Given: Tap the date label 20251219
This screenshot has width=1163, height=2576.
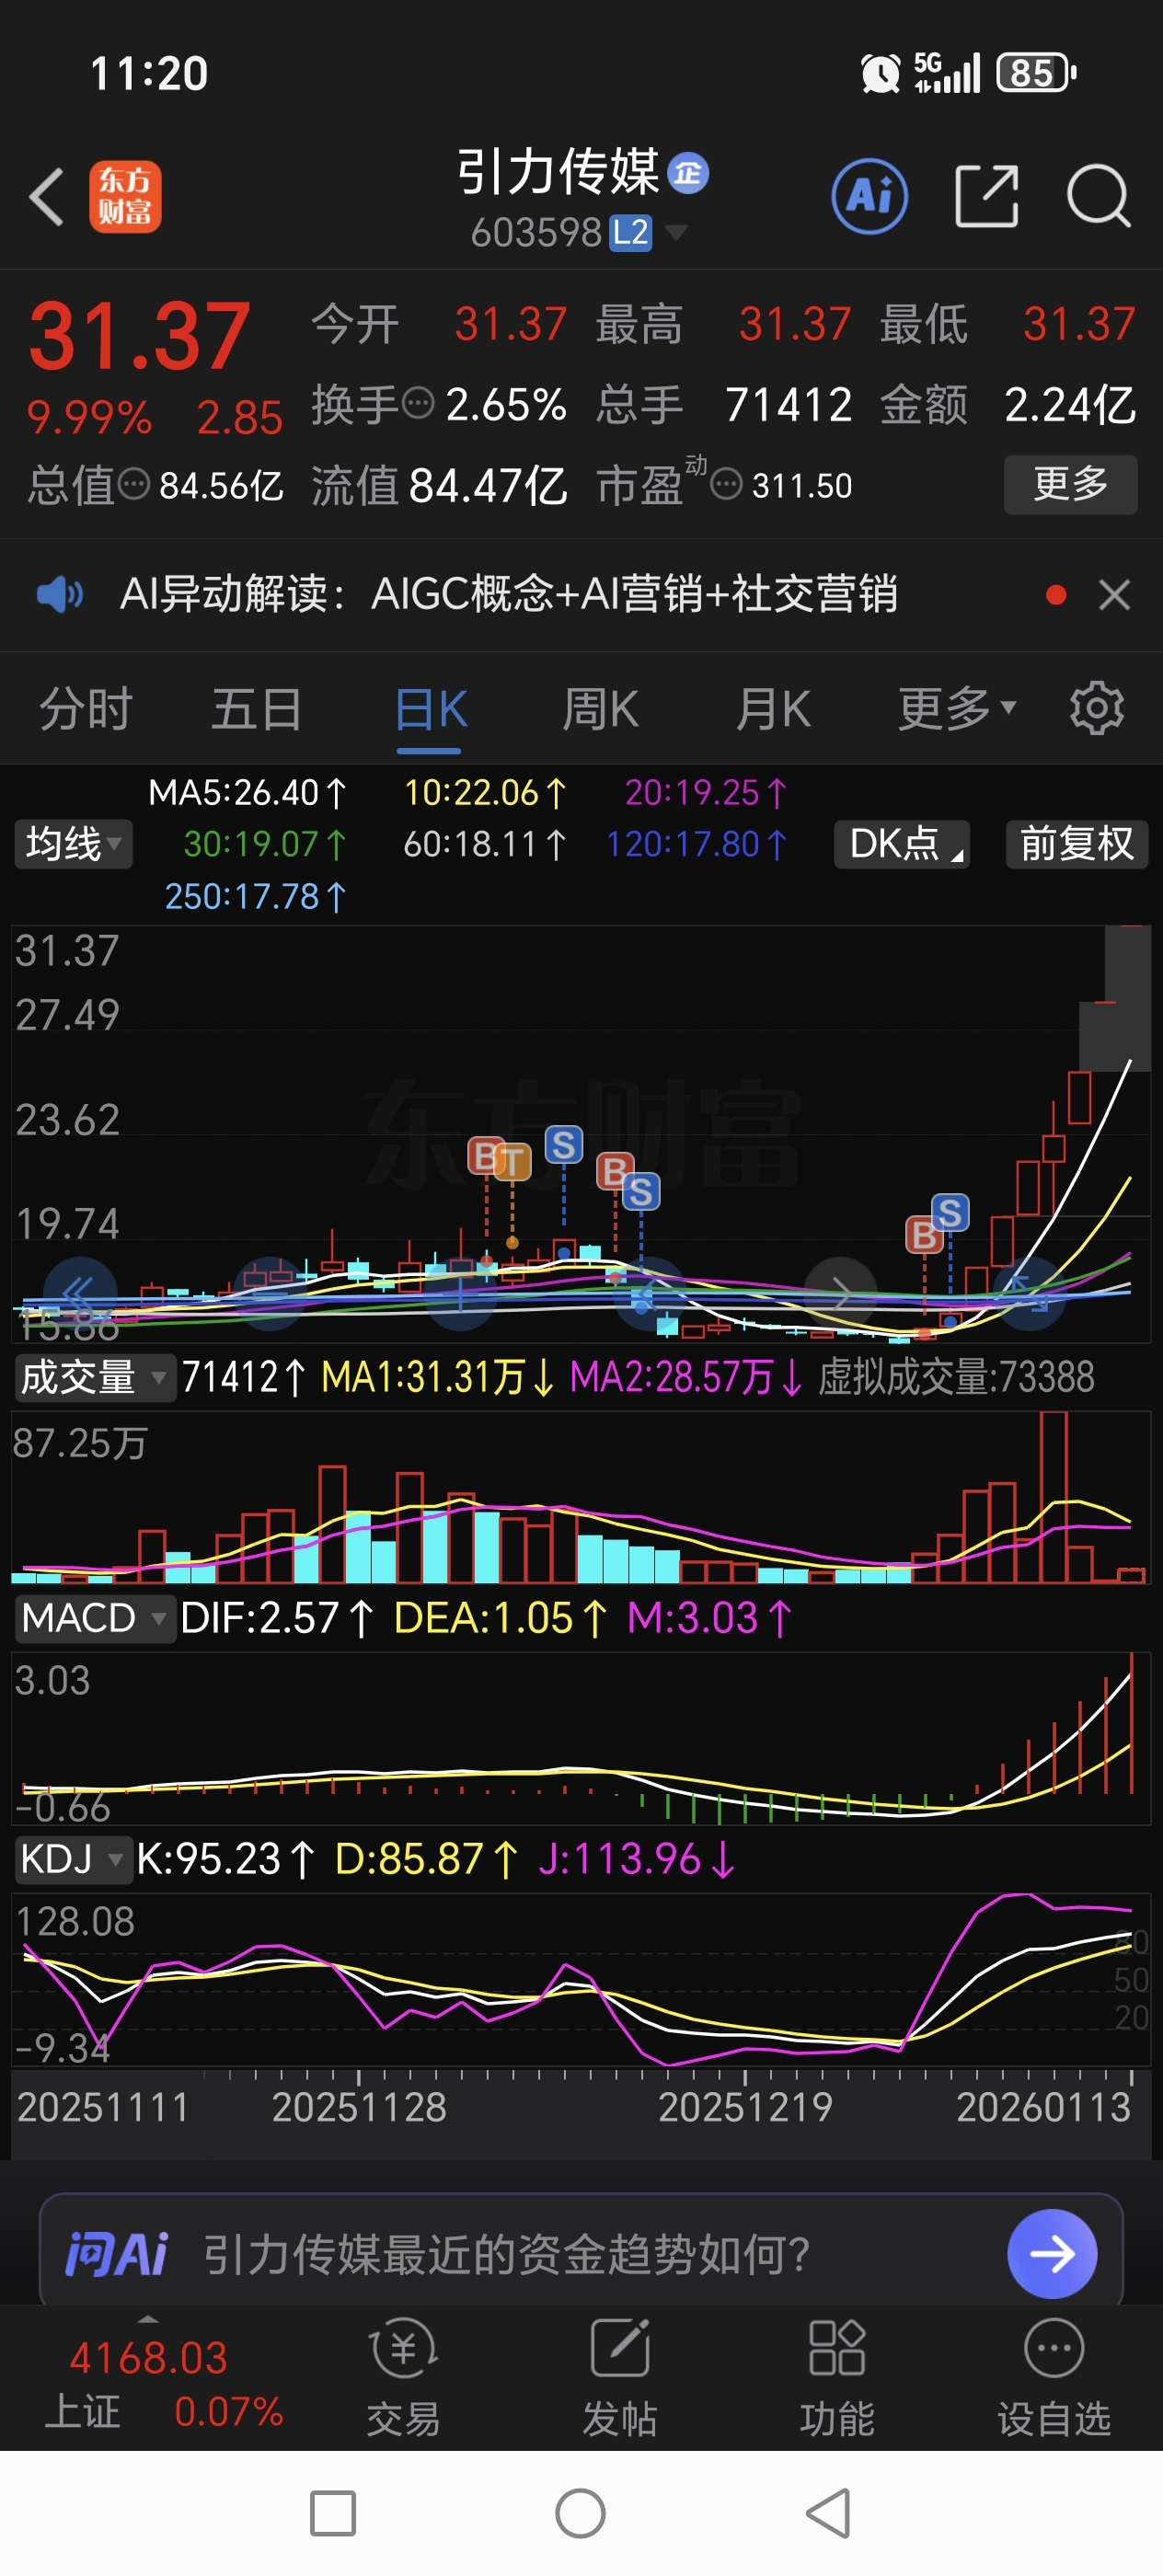Looking at the screenshot, I should point(745,2107).
